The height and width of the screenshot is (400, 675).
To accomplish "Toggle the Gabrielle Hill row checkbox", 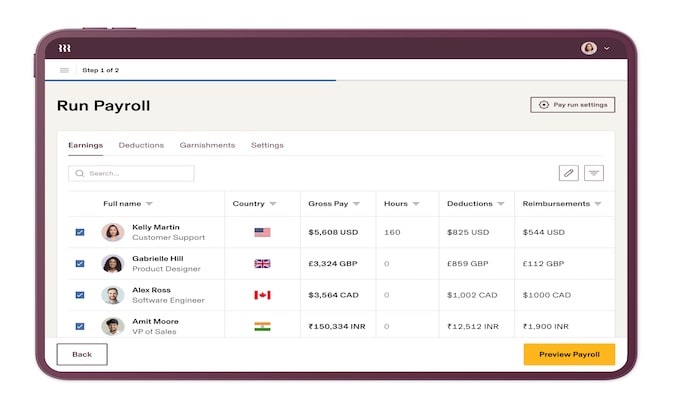I will pos(80,264).
